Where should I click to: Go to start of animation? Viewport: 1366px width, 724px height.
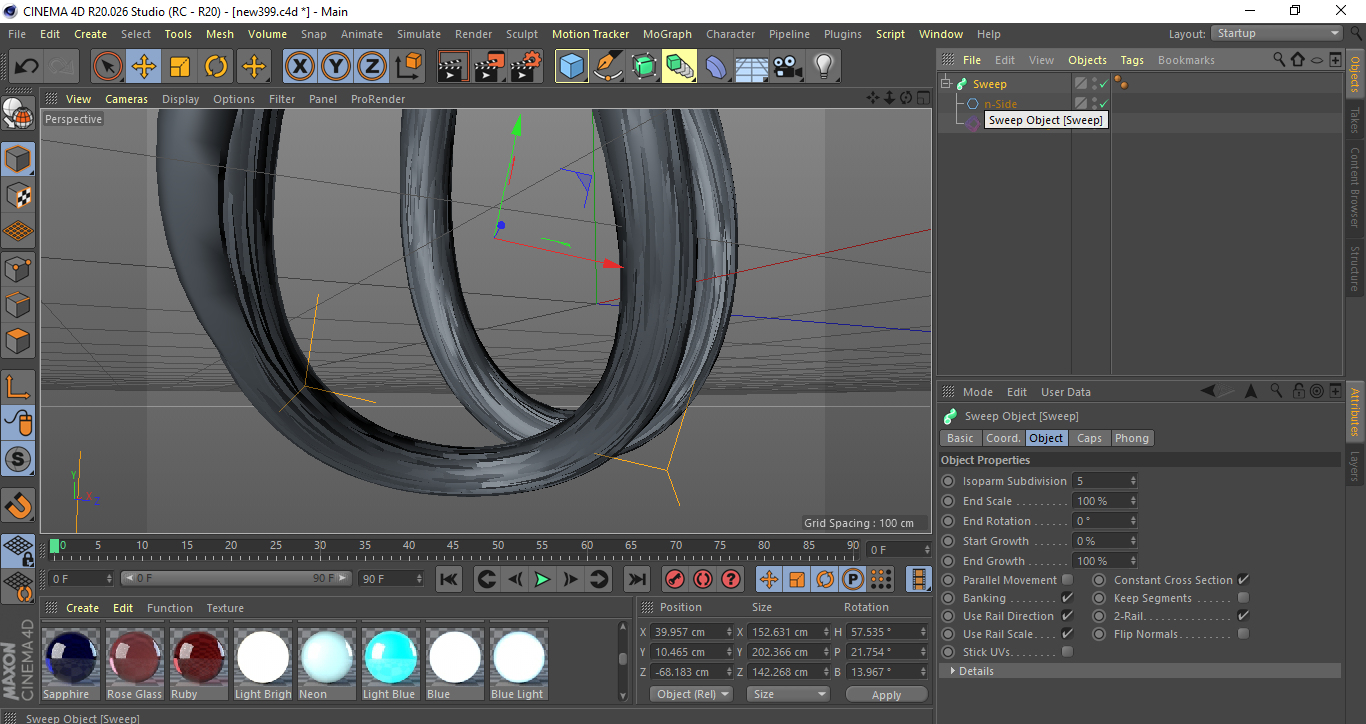point(449,579)
